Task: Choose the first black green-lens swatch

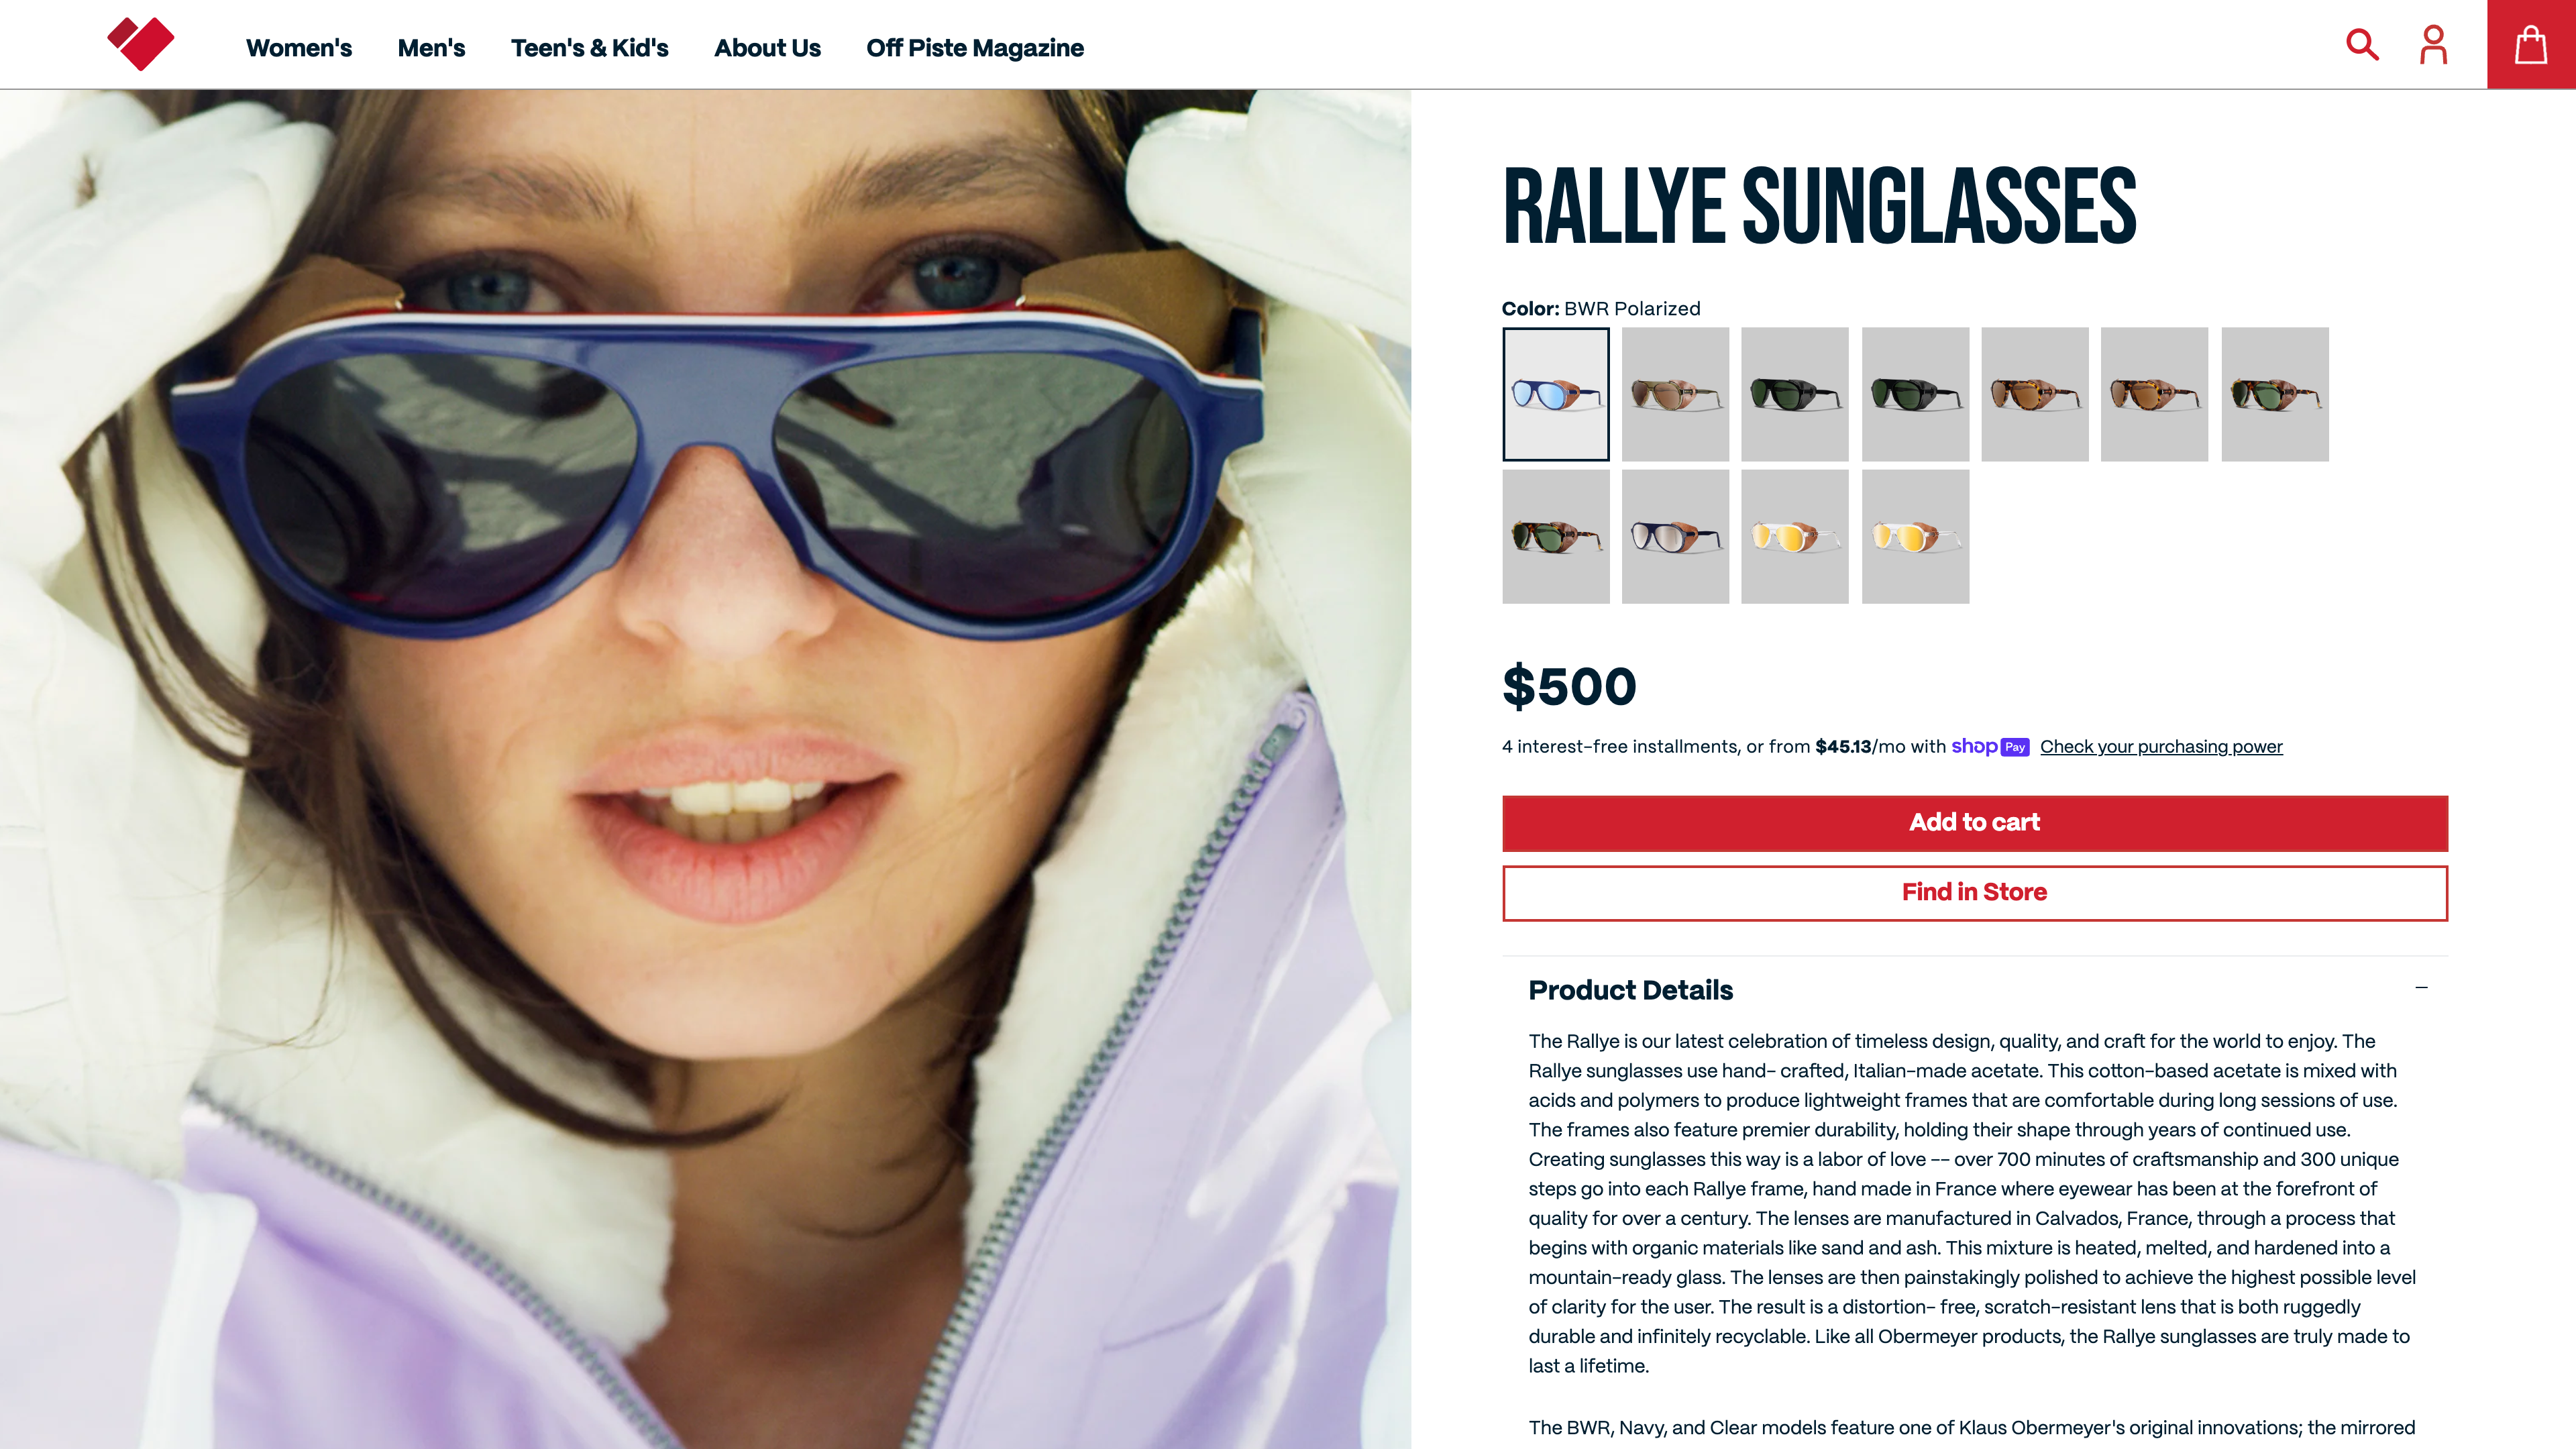Action: tap(1795, 394)
